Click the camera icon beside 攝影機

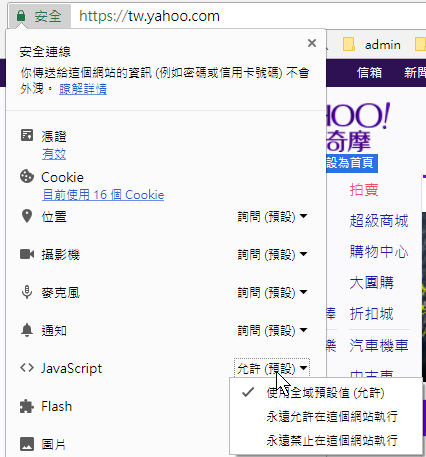pyautogui.click(x=27, y=254)
